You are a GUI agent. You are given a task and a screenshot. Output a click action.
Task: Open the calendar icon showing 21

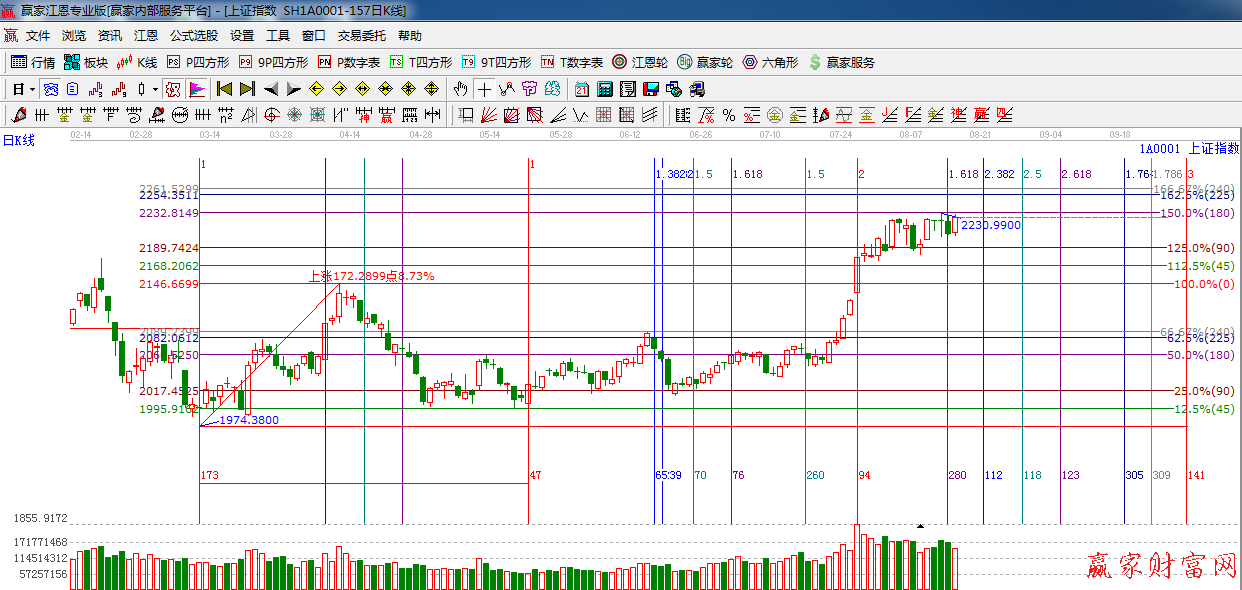(x=581, y=89)
